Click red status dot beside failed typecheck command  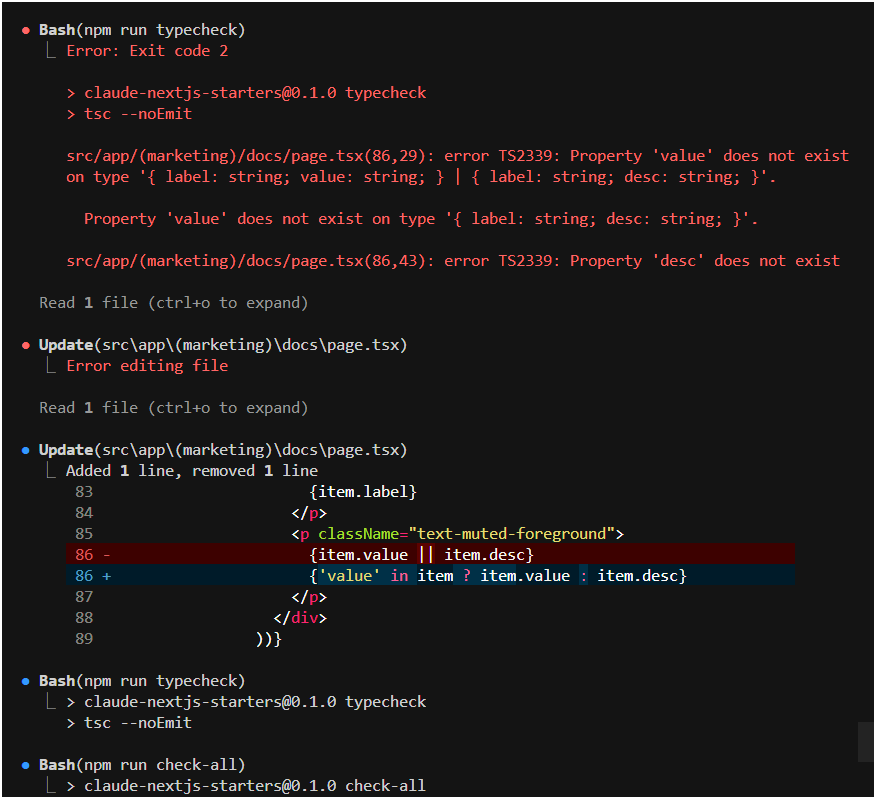24,30
